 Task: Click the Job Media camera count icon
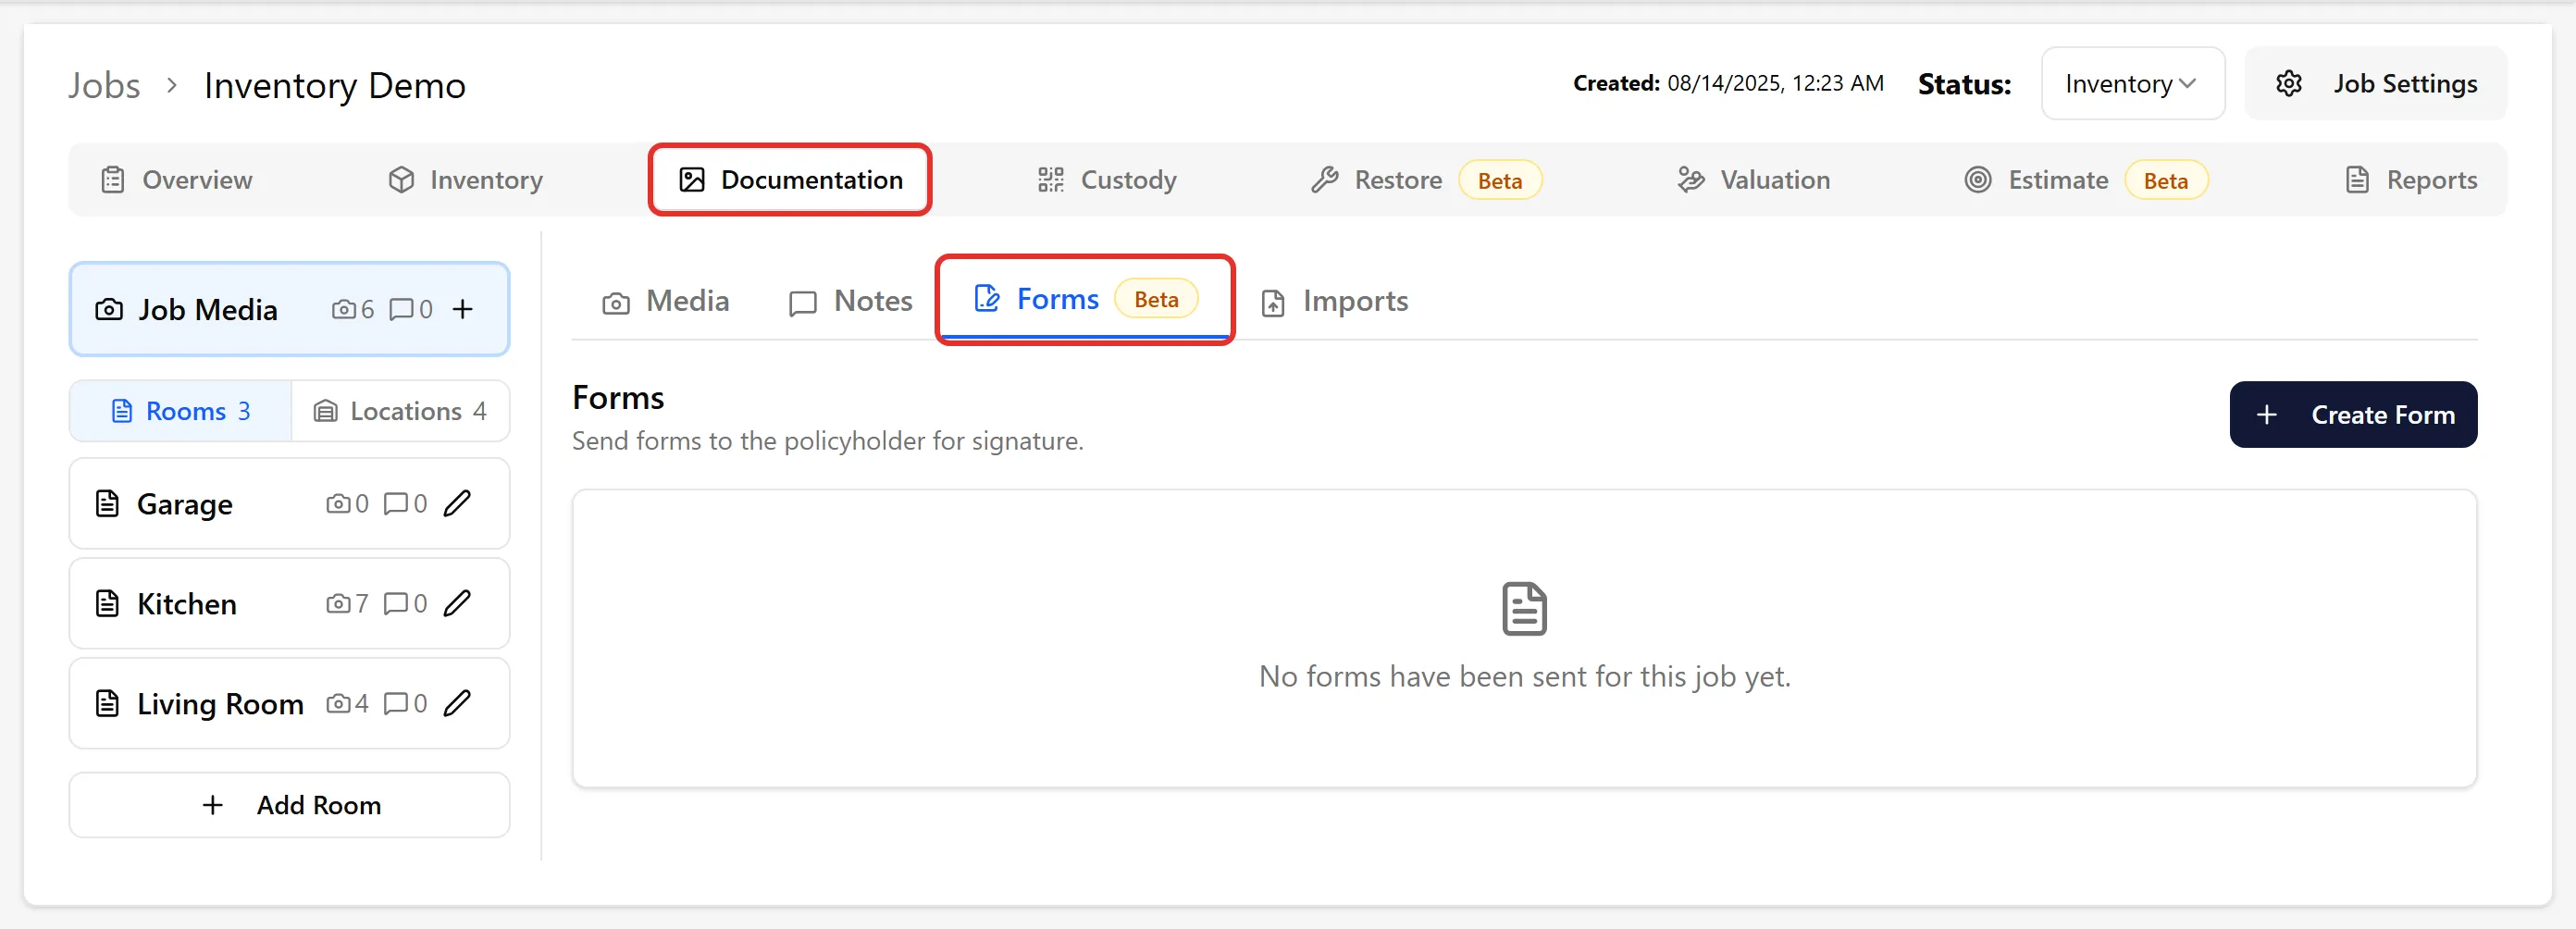coord(343,309)
